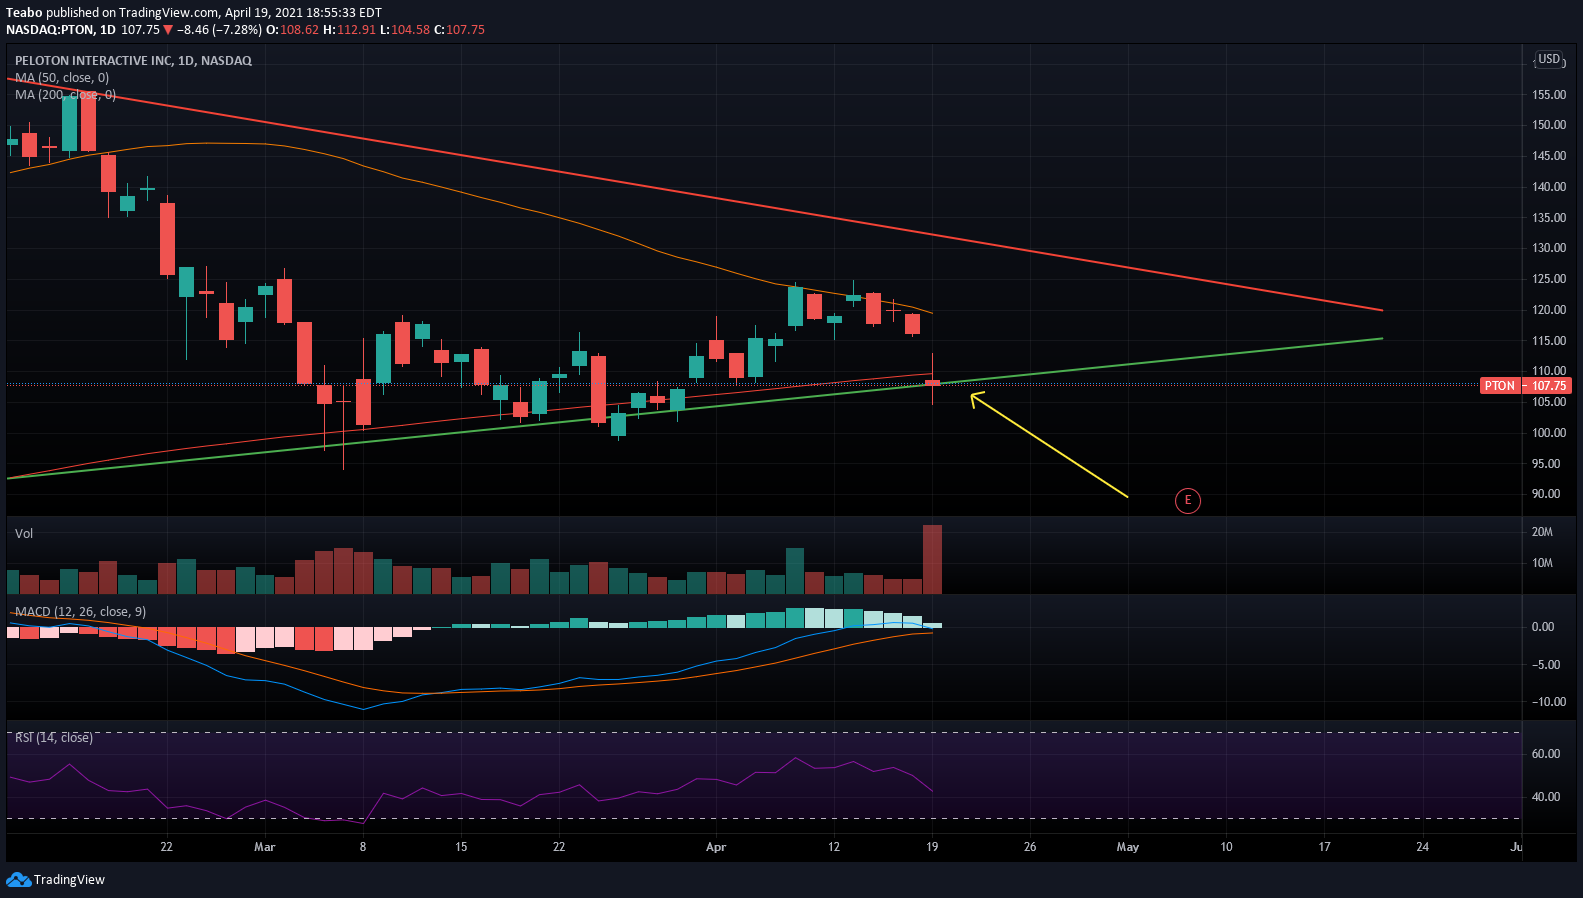Click the 20M volume axis label
Screen dimensions: 1583x898
[x=1542, y=532]
